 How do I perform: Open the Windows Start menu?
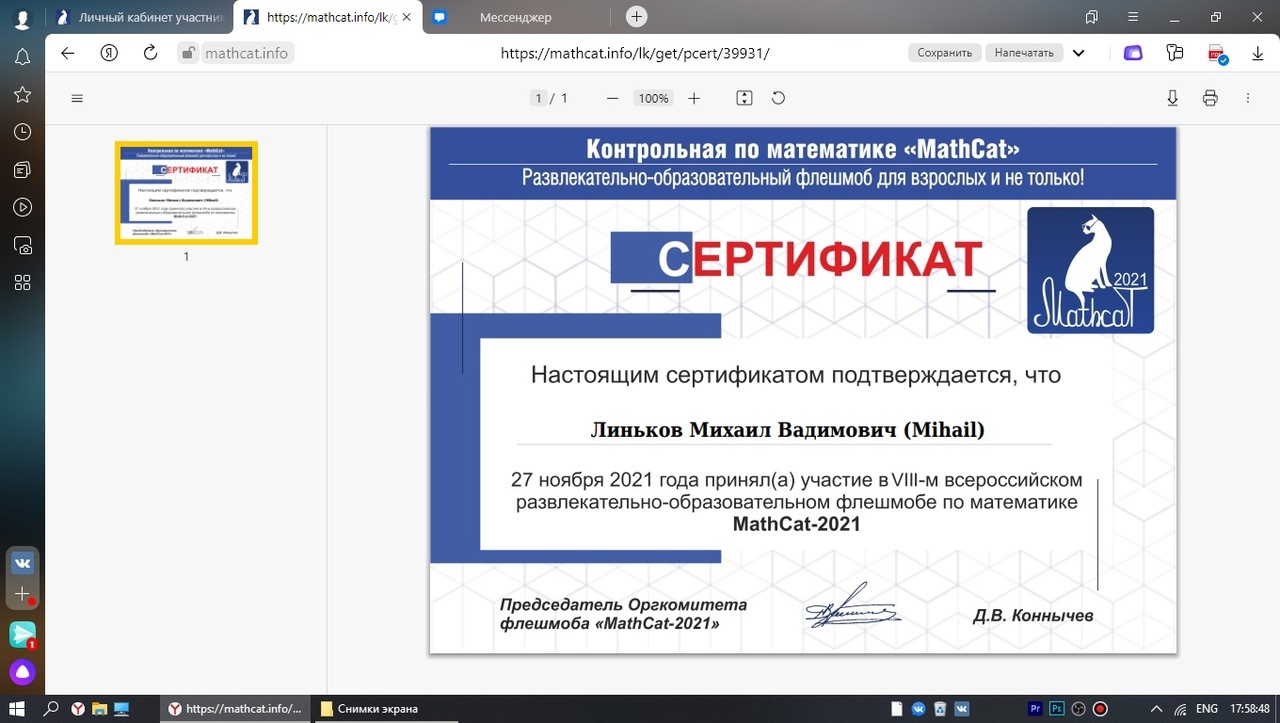click(x=16, y=709)
